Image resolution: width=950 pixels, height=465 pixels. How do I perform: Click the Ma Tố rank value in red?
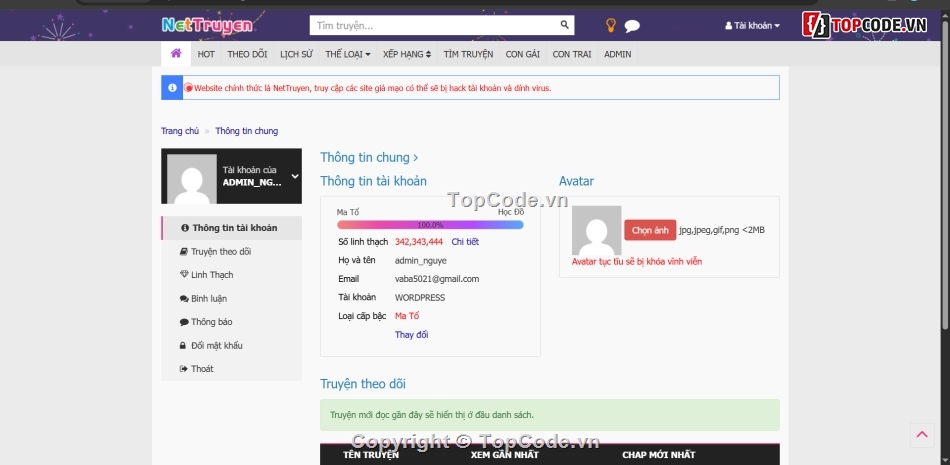coord(407,316)
